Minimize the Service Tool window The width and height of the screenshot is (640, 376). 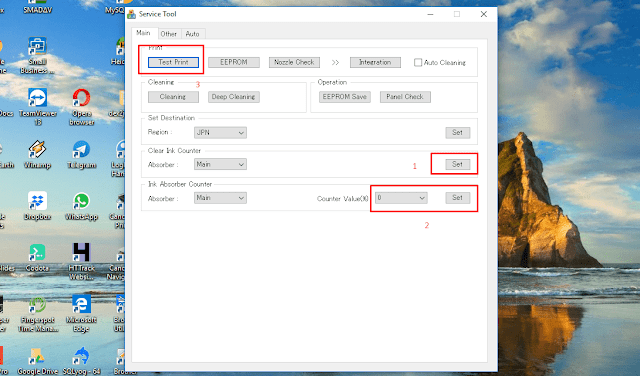click(430, 14)
